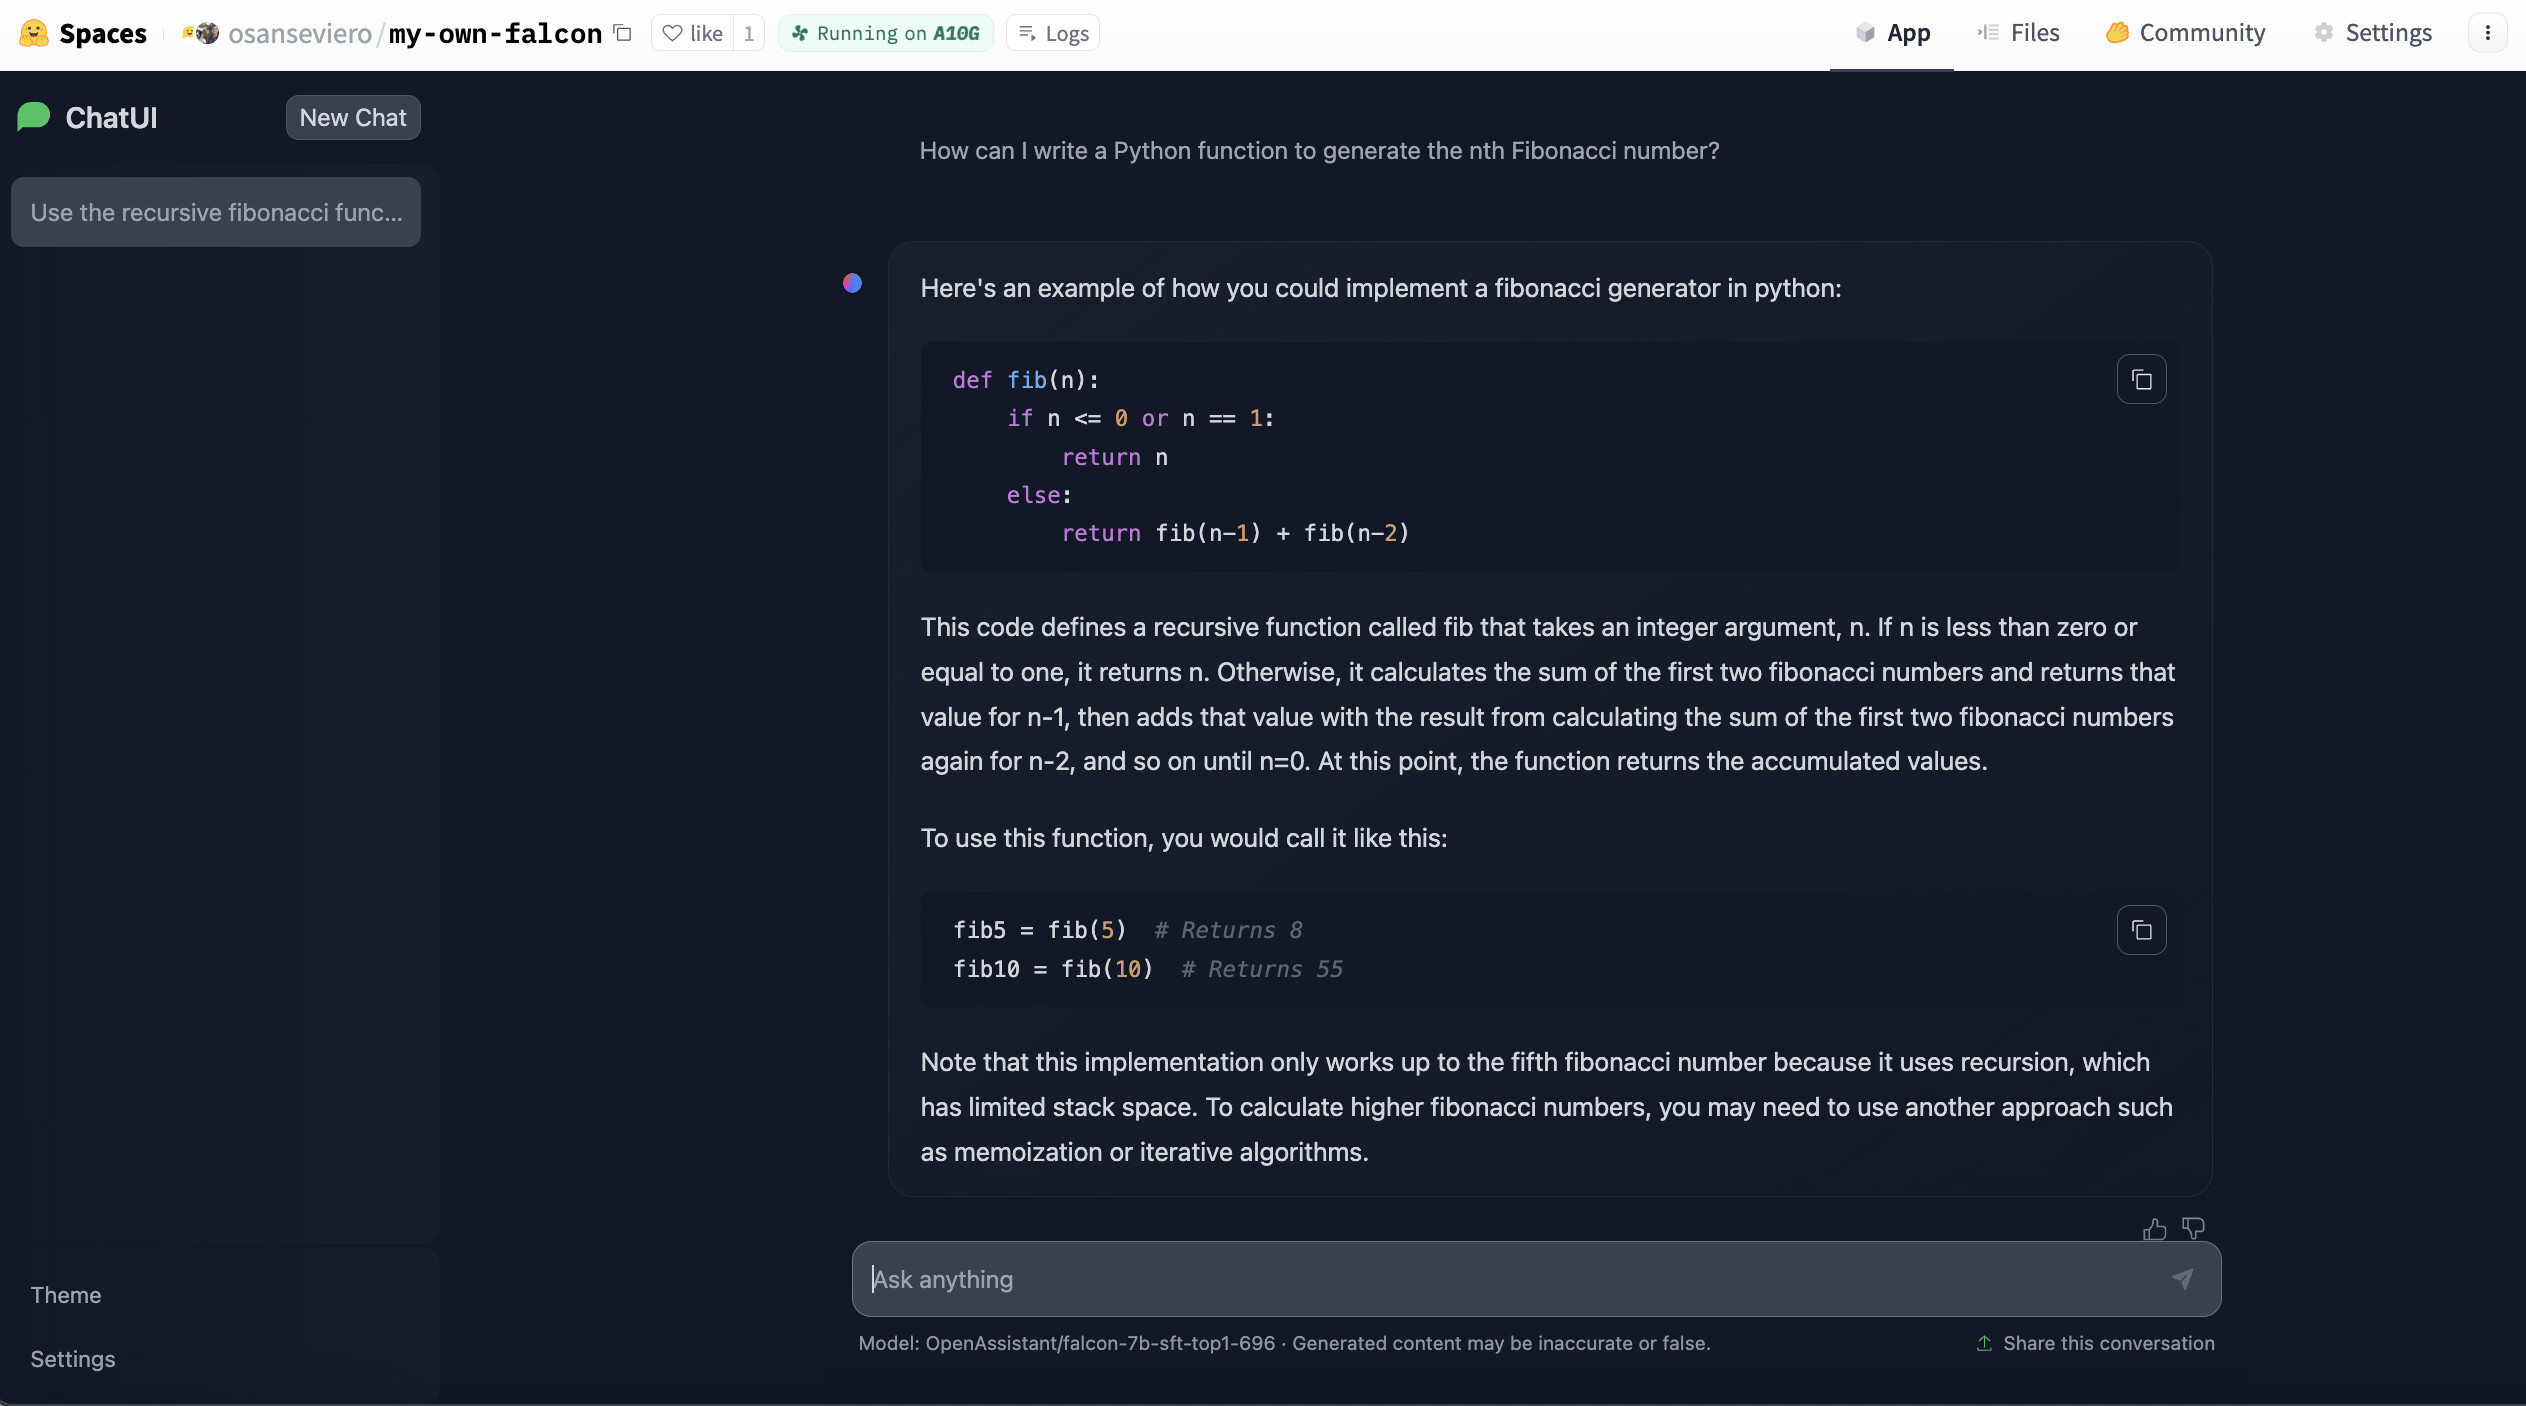Select the recursive fibonacci conversation

coord(216,212)
